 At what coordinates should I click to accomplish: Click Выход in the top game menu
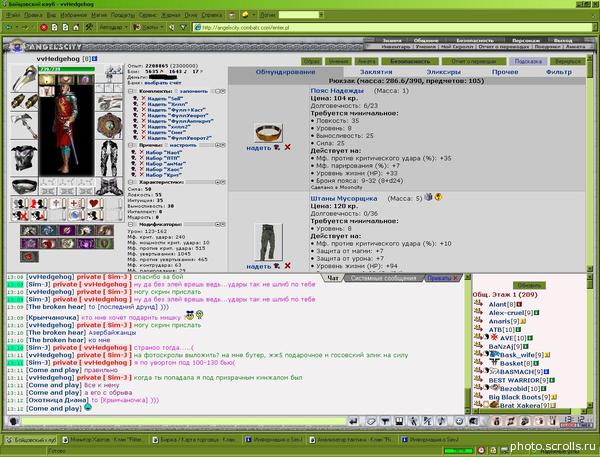click(x=562, y=40)
